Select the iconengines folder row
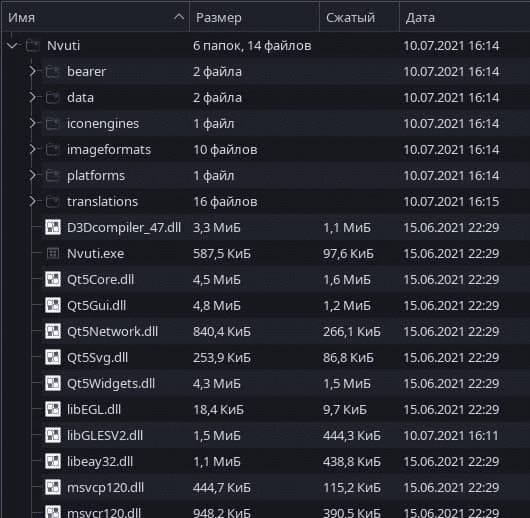Screen dimensions: 530x518 click(x=286, y=123)
